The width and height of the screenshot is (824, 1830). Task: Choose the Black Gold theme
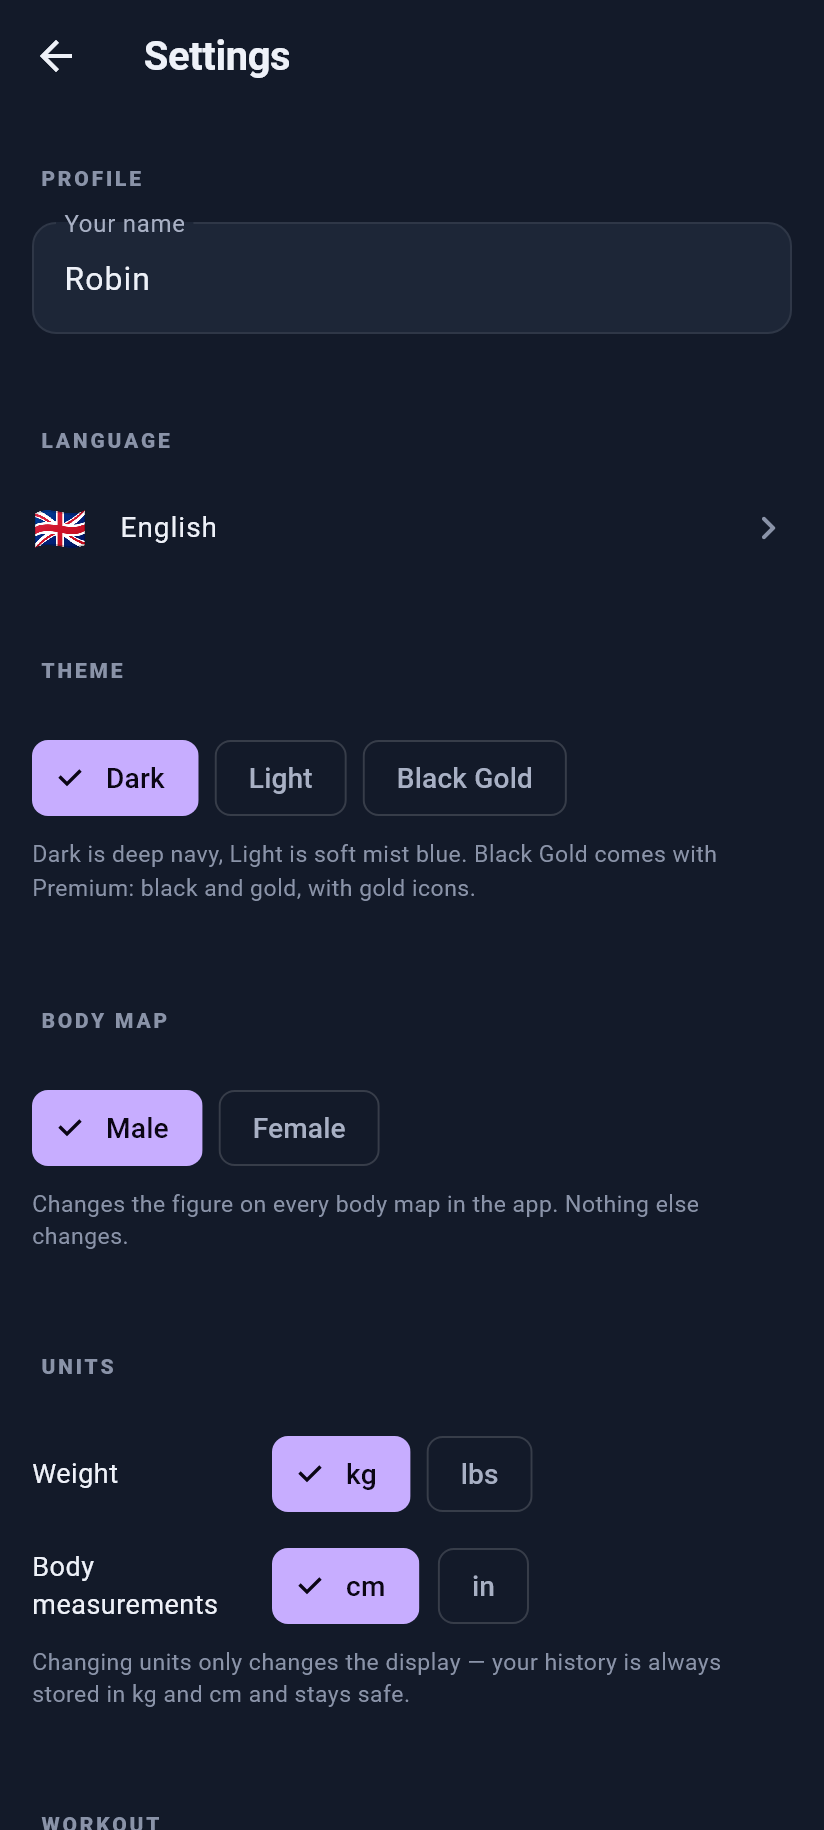465,778
